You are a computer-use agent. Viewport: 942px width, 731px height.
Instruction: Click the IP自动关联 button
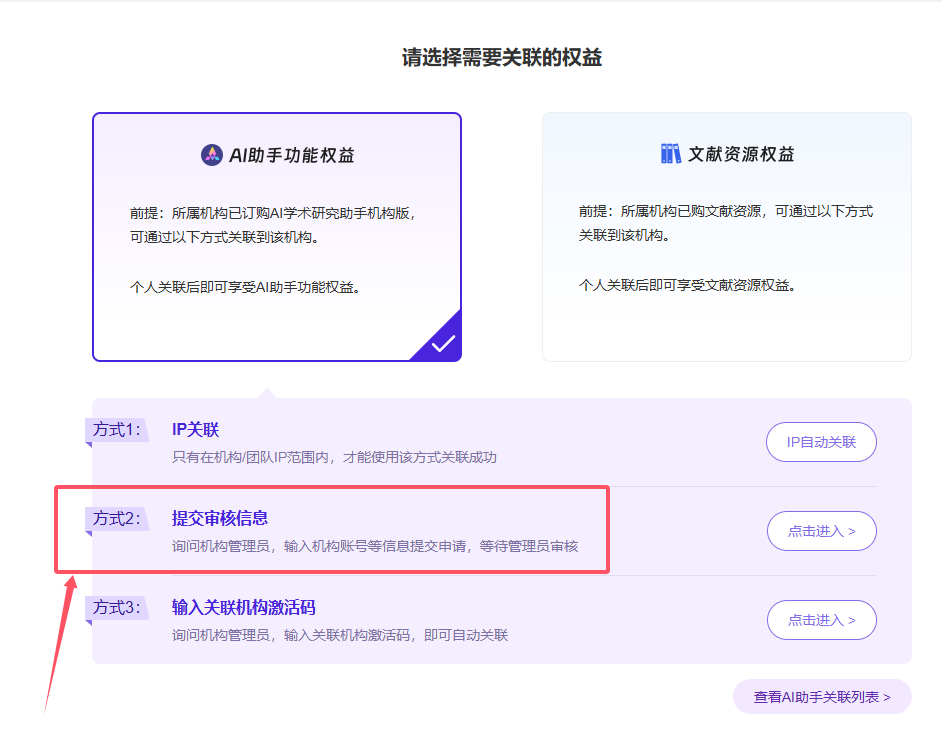821,442
